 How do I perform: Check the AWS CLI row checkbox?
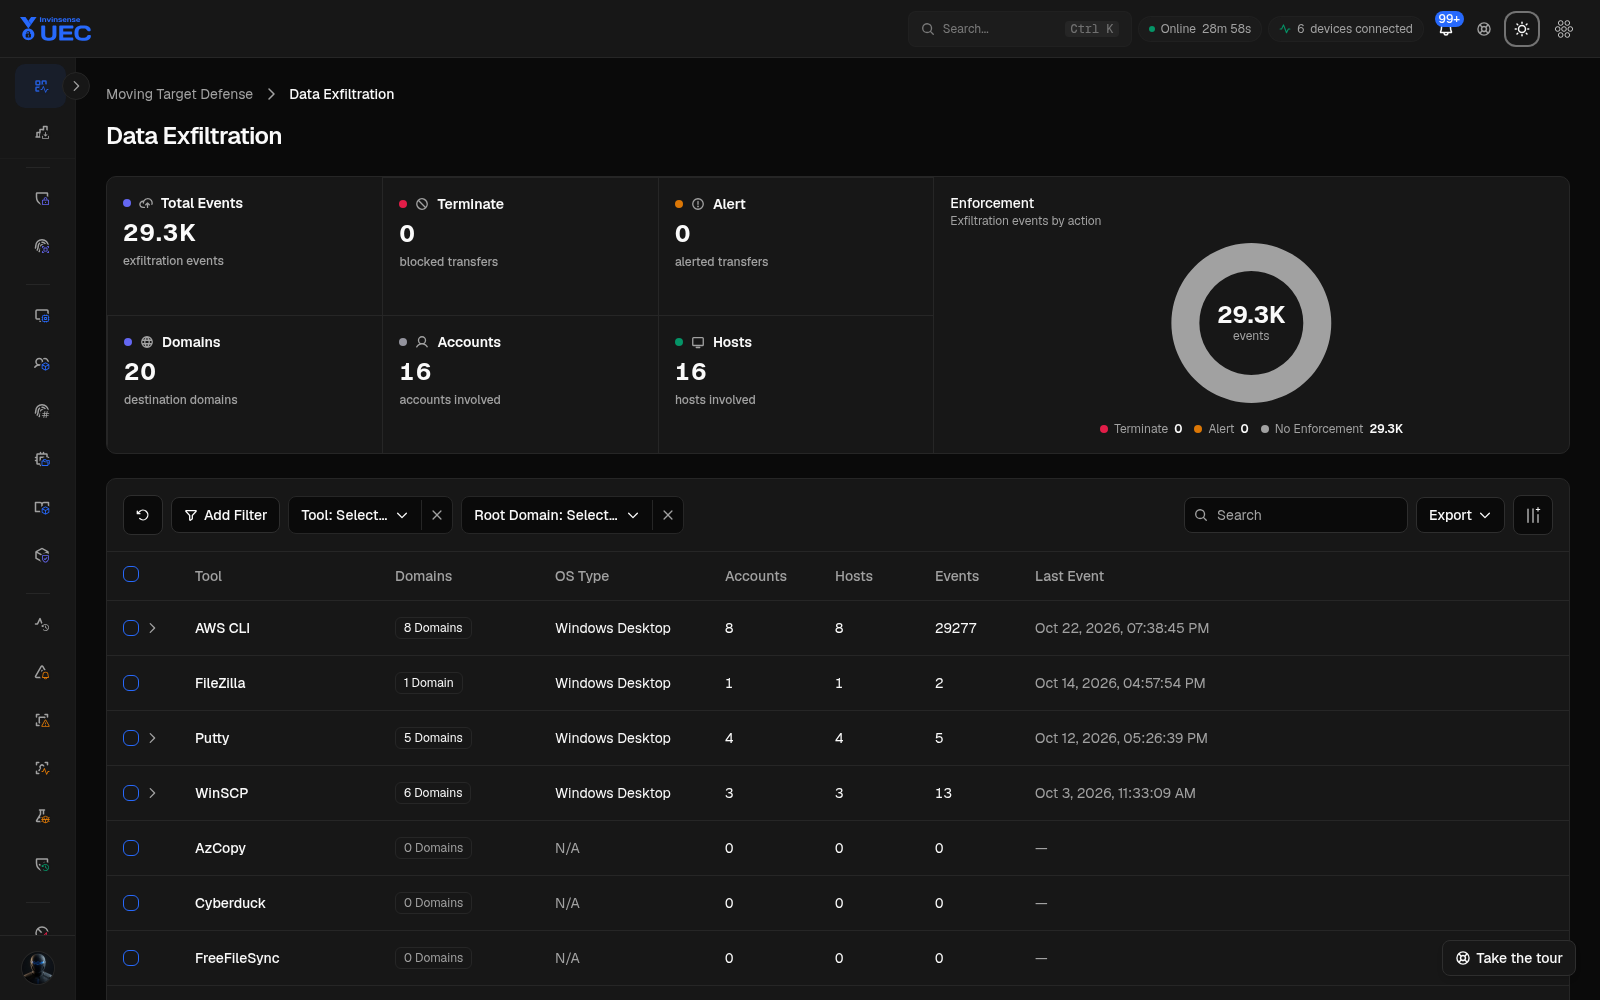(x=131, y=628)
